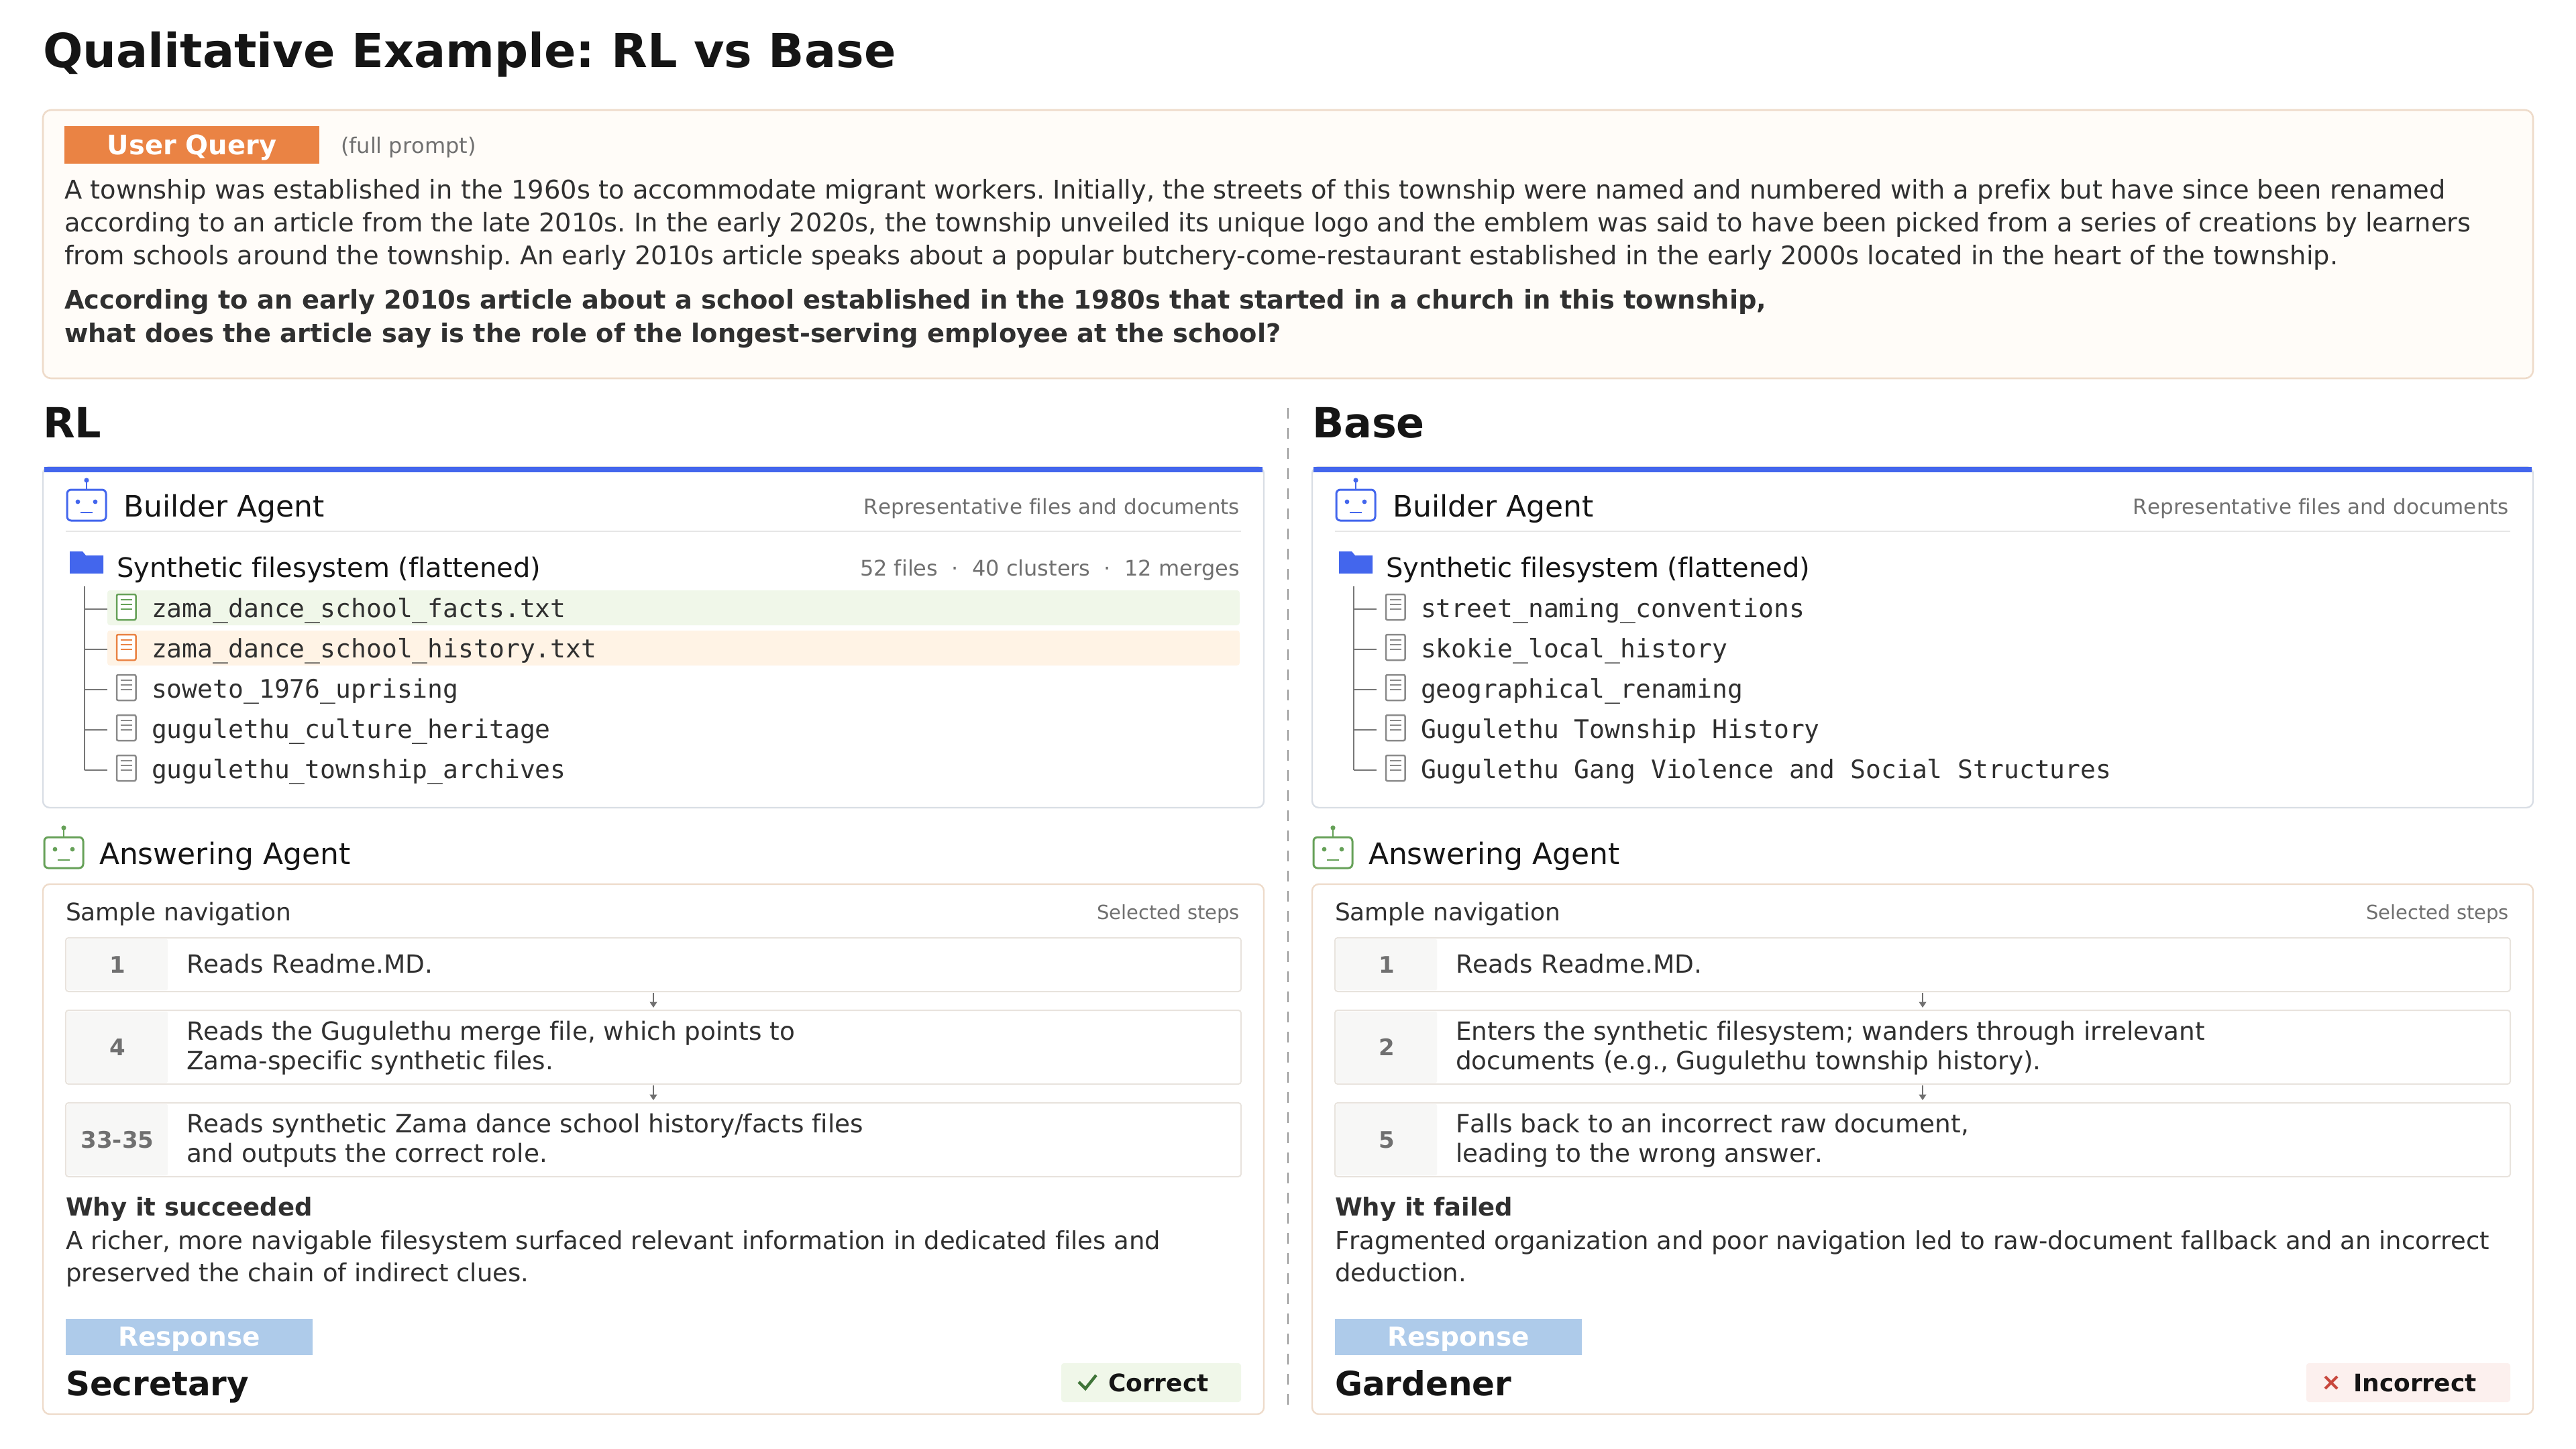Select the geographical_renaming entry
Viewport: 2576px width, 1449px height.
point(1581,689)
